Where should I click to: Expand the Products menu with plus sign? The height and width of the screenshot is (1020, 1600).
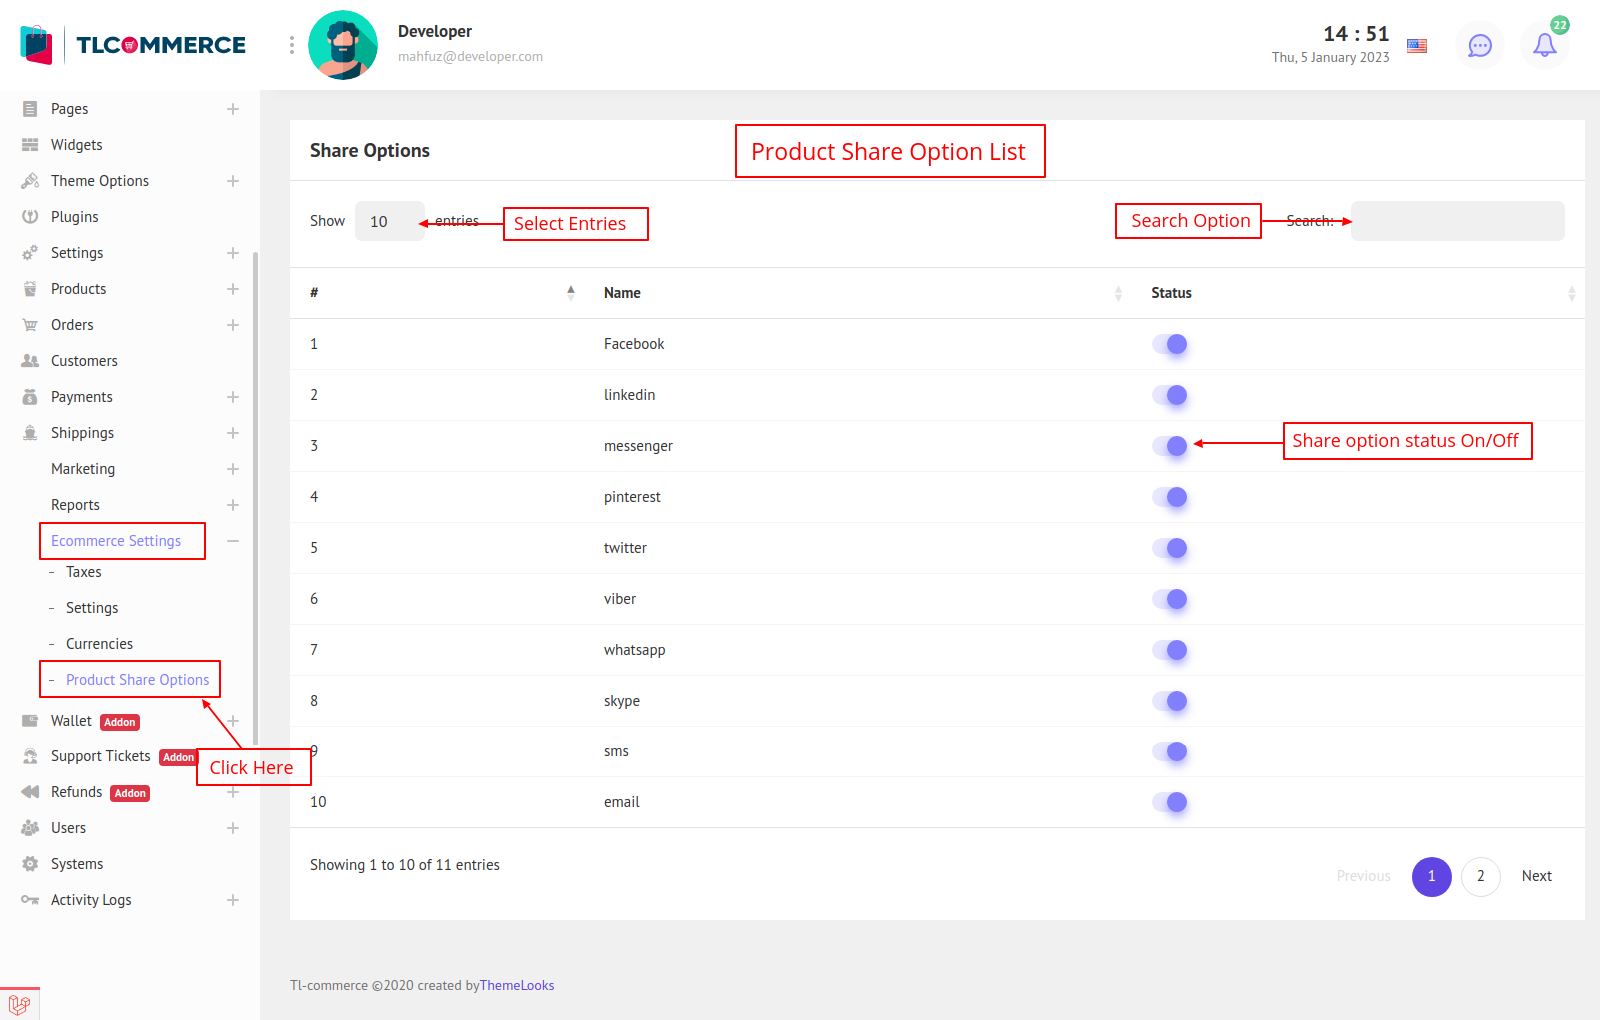233,289
